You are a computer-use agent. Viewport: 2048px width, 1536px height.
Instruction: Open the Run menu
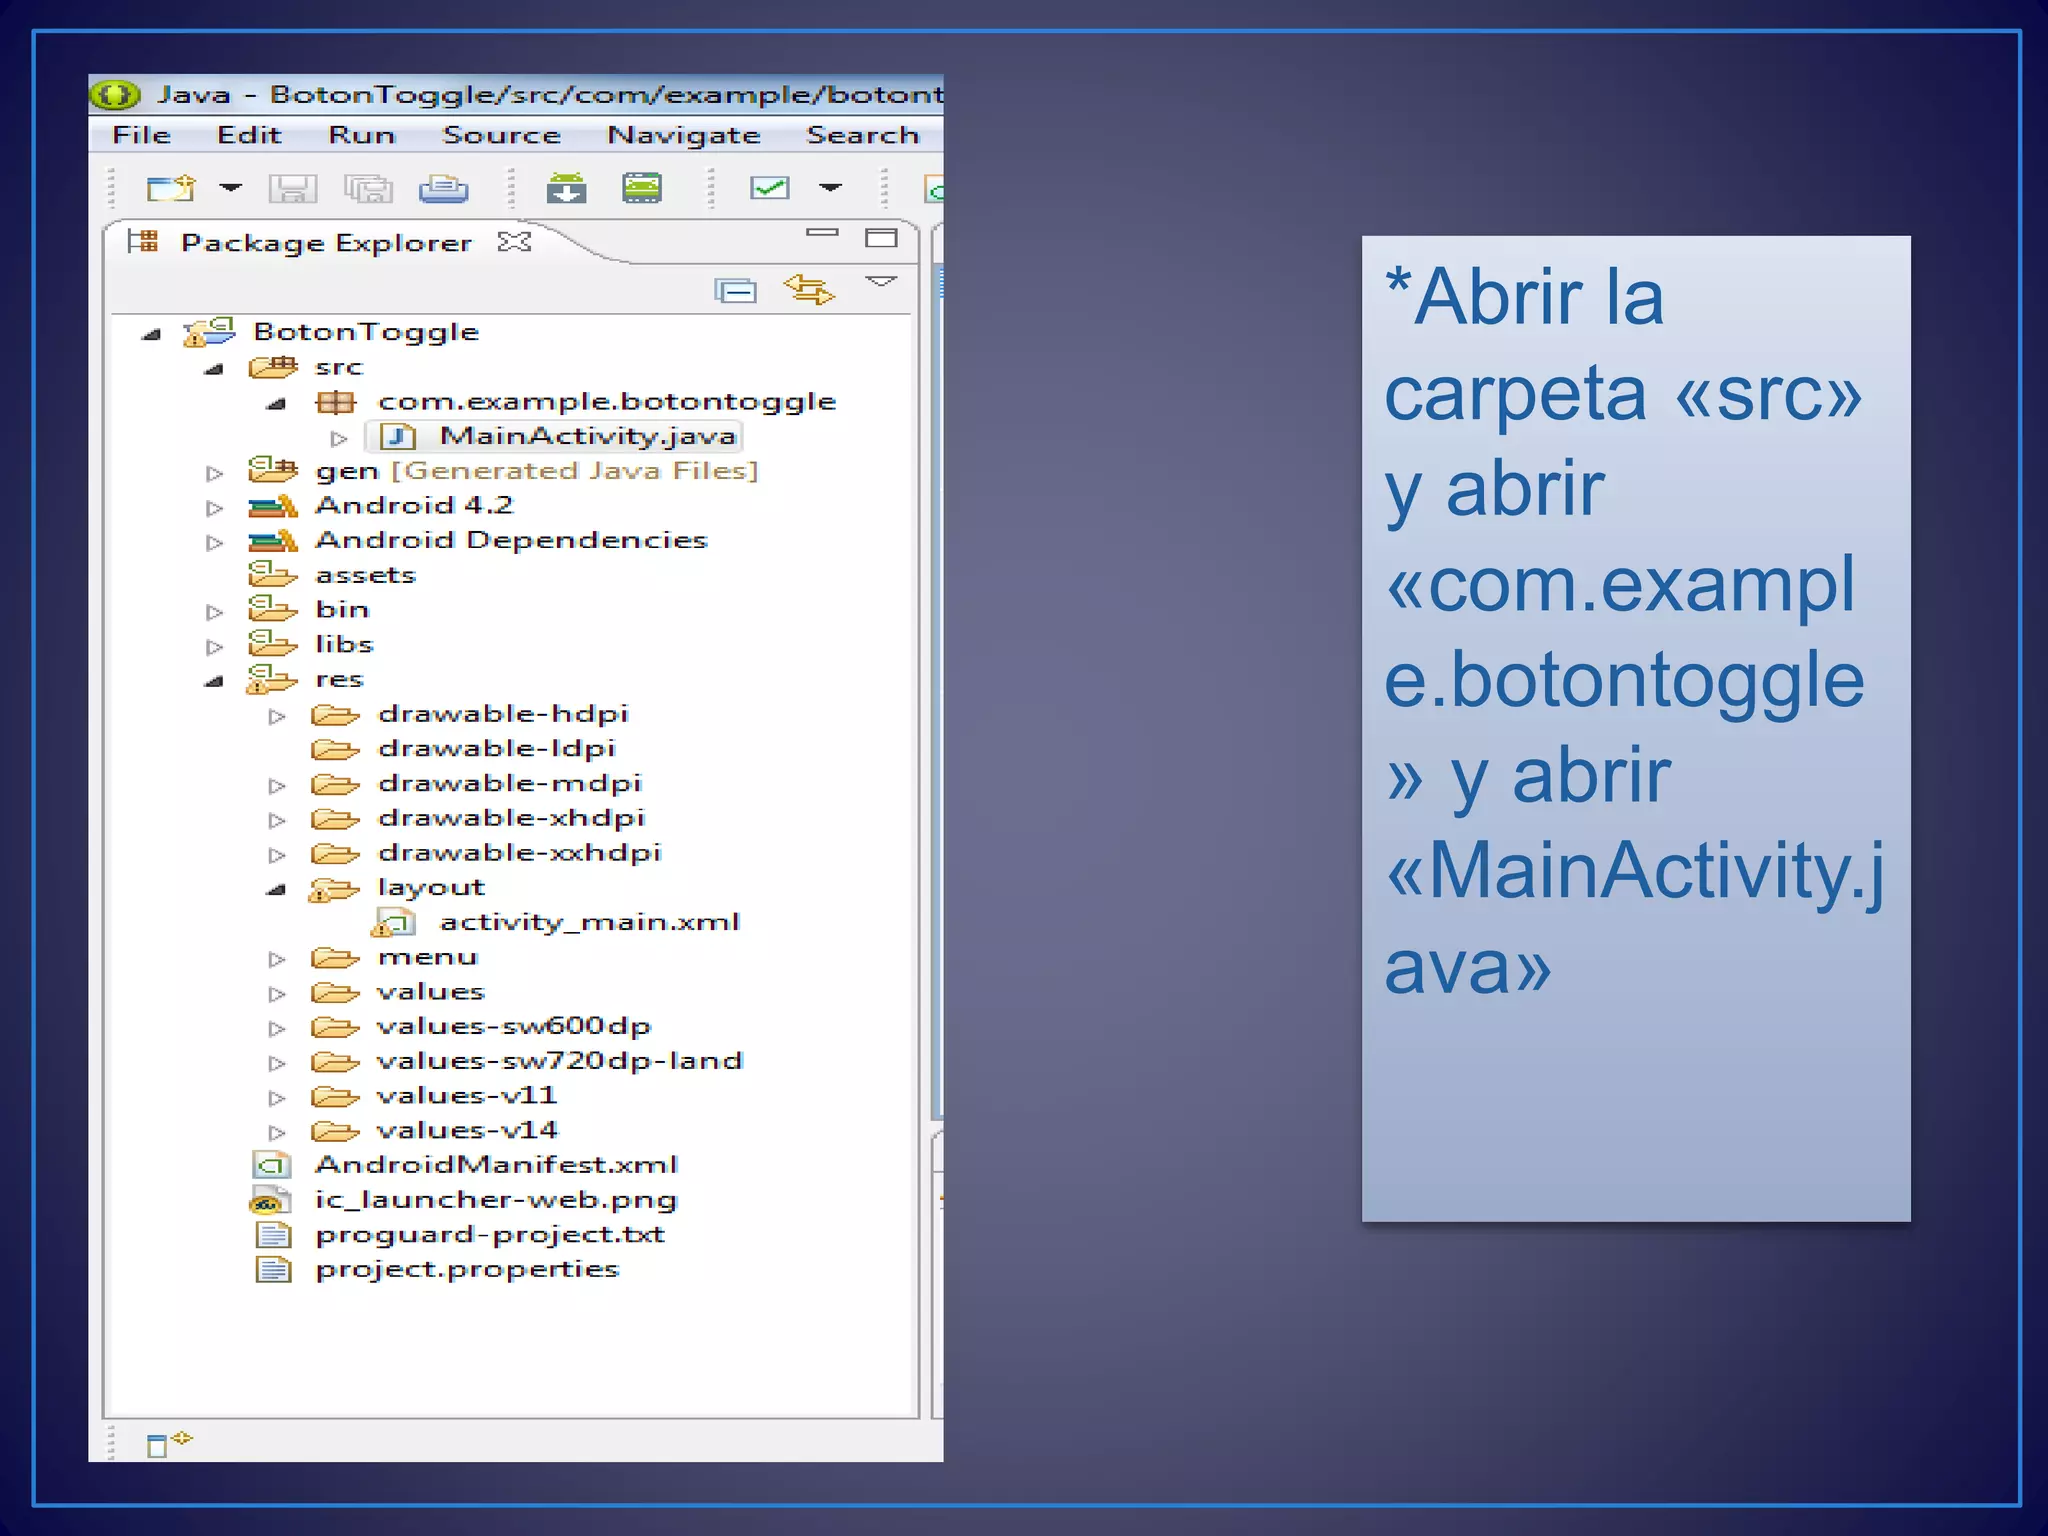point(362,135)
